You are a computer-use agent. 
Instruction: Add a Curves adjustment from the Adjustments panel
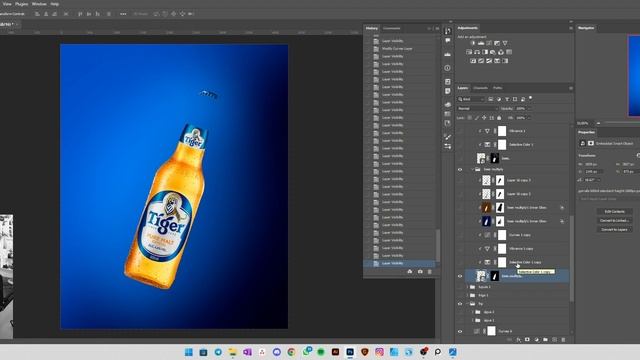click(489, 43)
